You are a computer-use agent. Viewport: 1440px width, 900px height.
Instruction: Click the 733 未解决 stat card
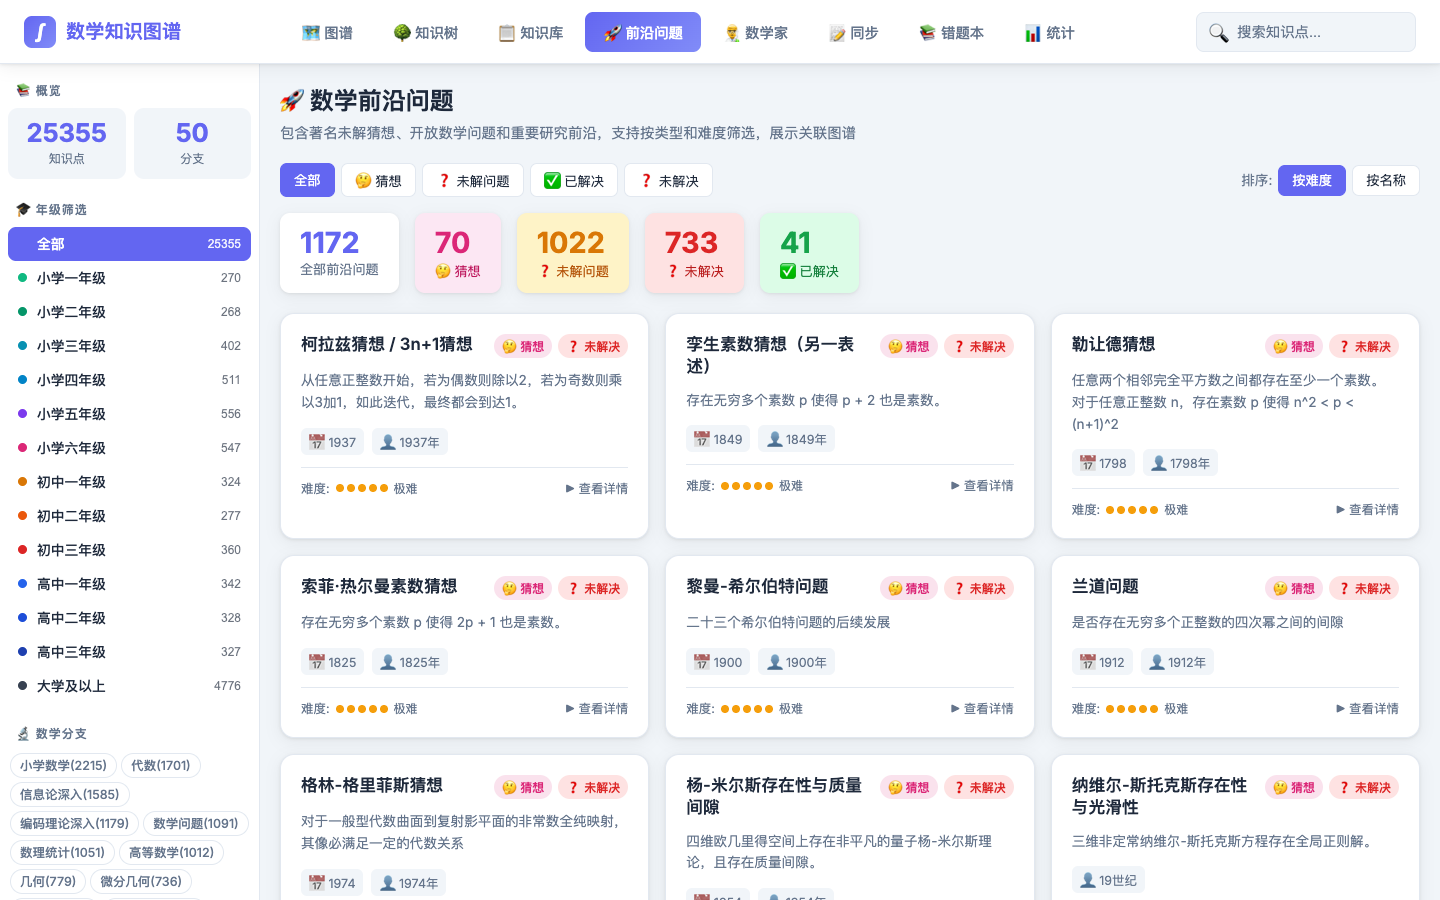tap(695, 253)
